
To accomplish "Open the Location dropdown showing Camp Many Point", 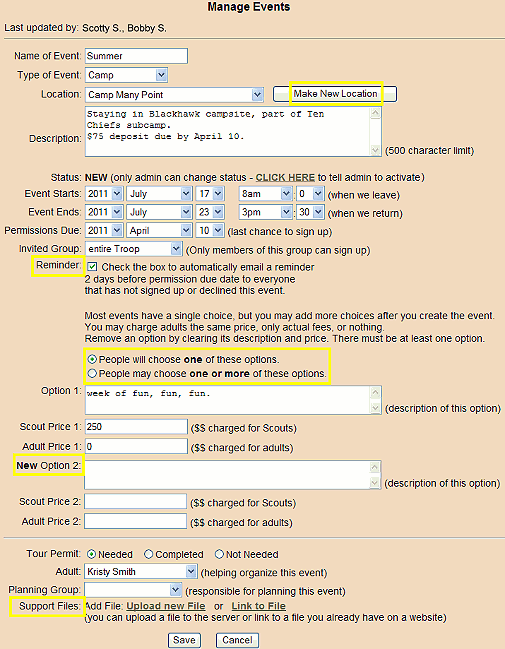I will (174, 95).
